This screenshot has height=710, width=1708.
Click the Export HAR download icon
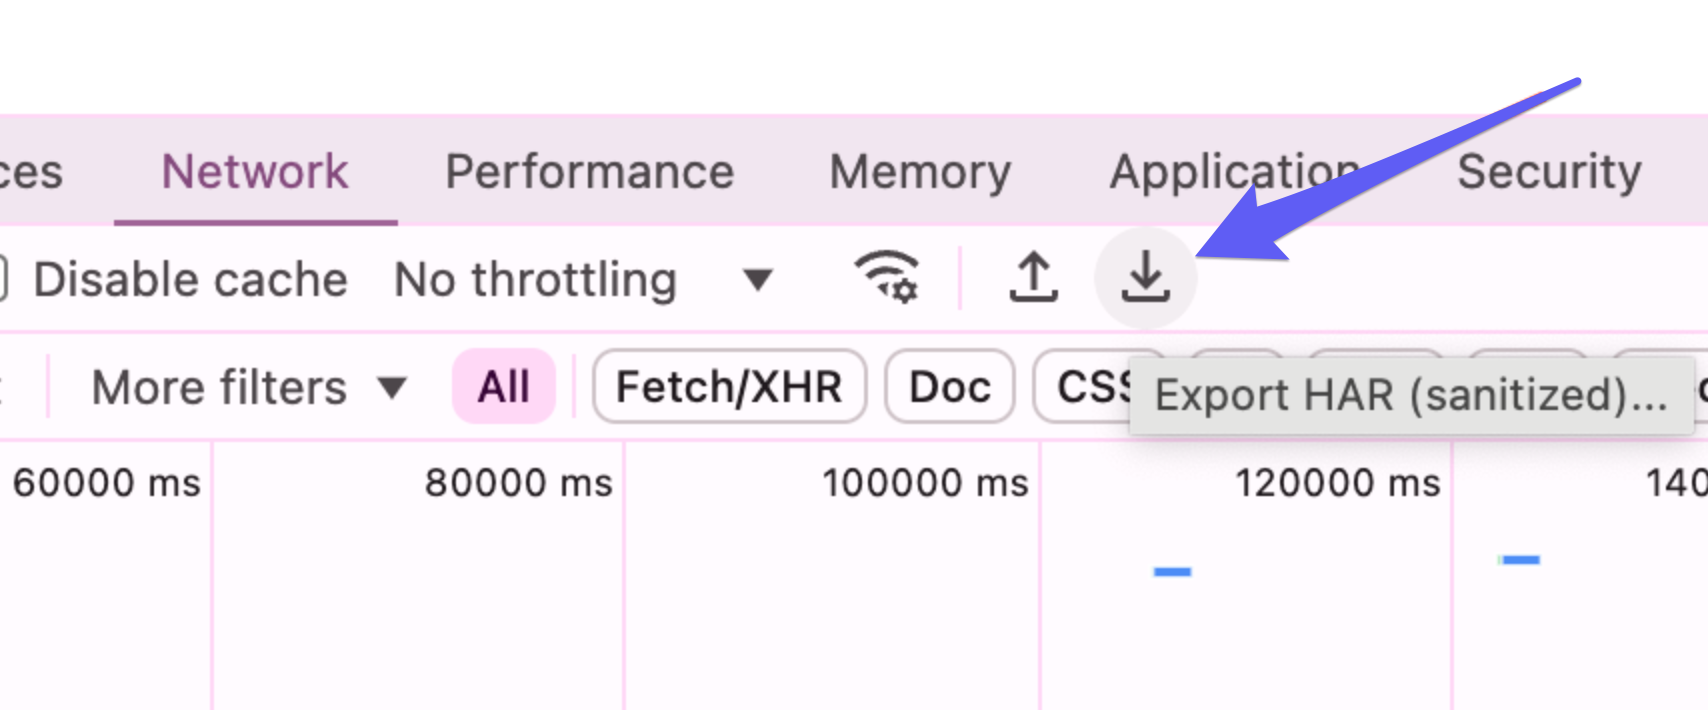click(x=1145, y=277)
